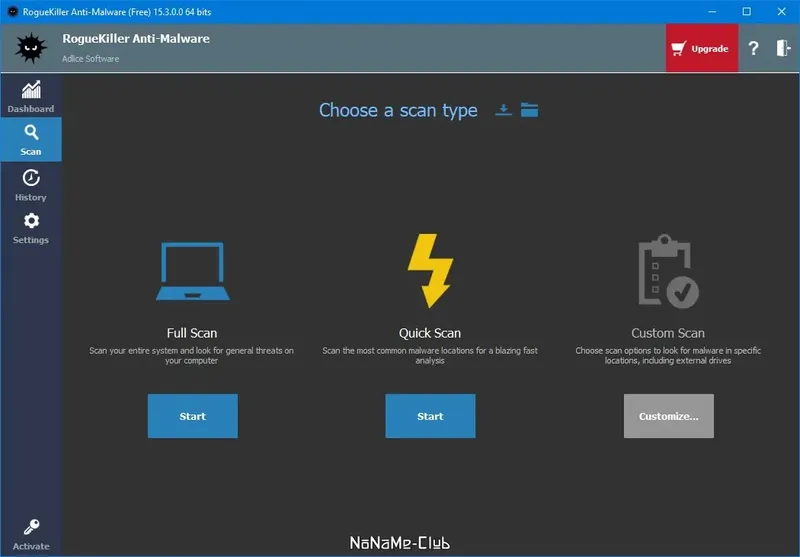The height and width of the screenshot is (557, 800).
Task: Click the Full Scan title text
Action: 192,333
